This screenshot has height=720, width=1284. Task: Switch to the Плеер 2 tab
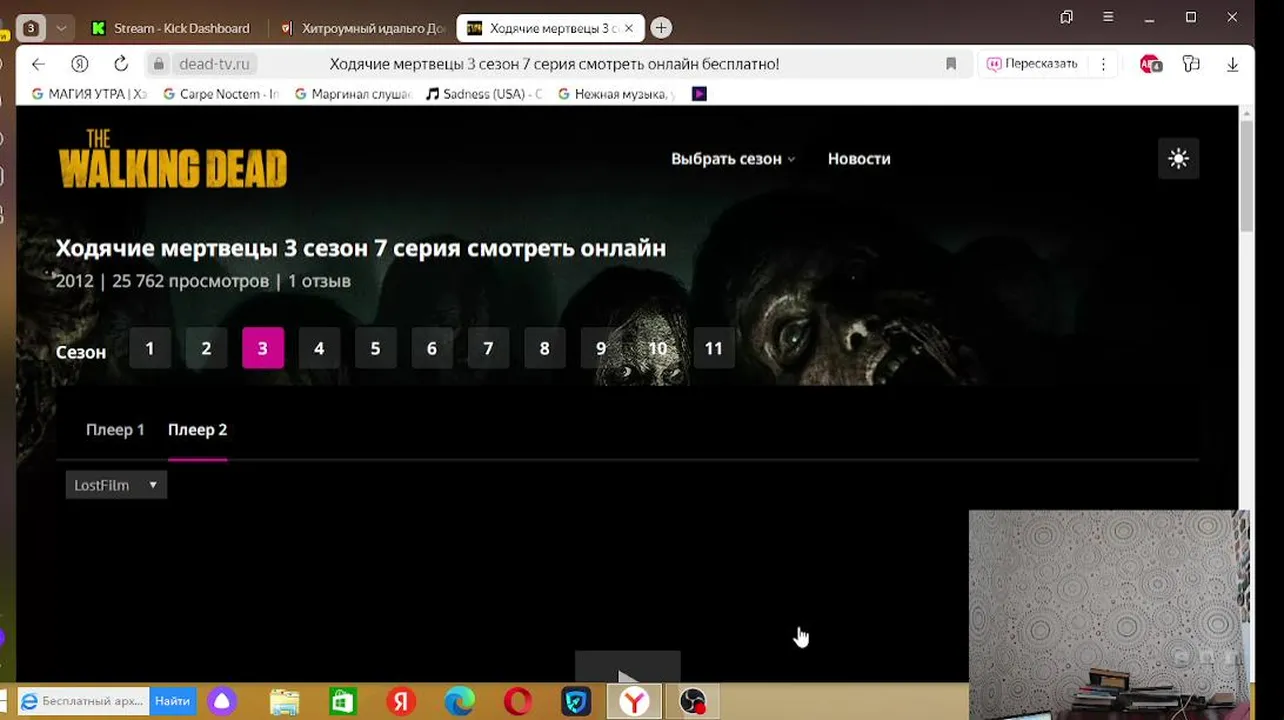(x=197, y=429)
